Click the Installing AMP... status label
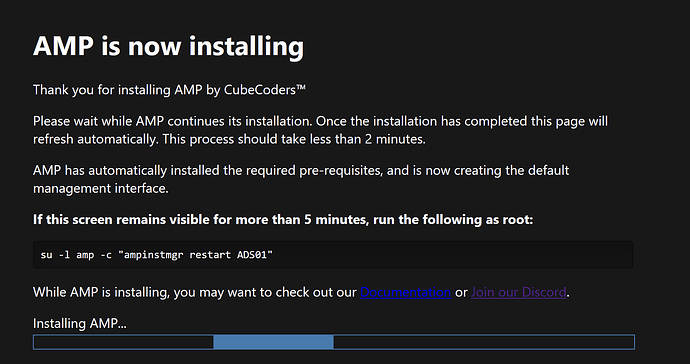The width and height of the screenshot is (690, 364). (x=80, y=324)
